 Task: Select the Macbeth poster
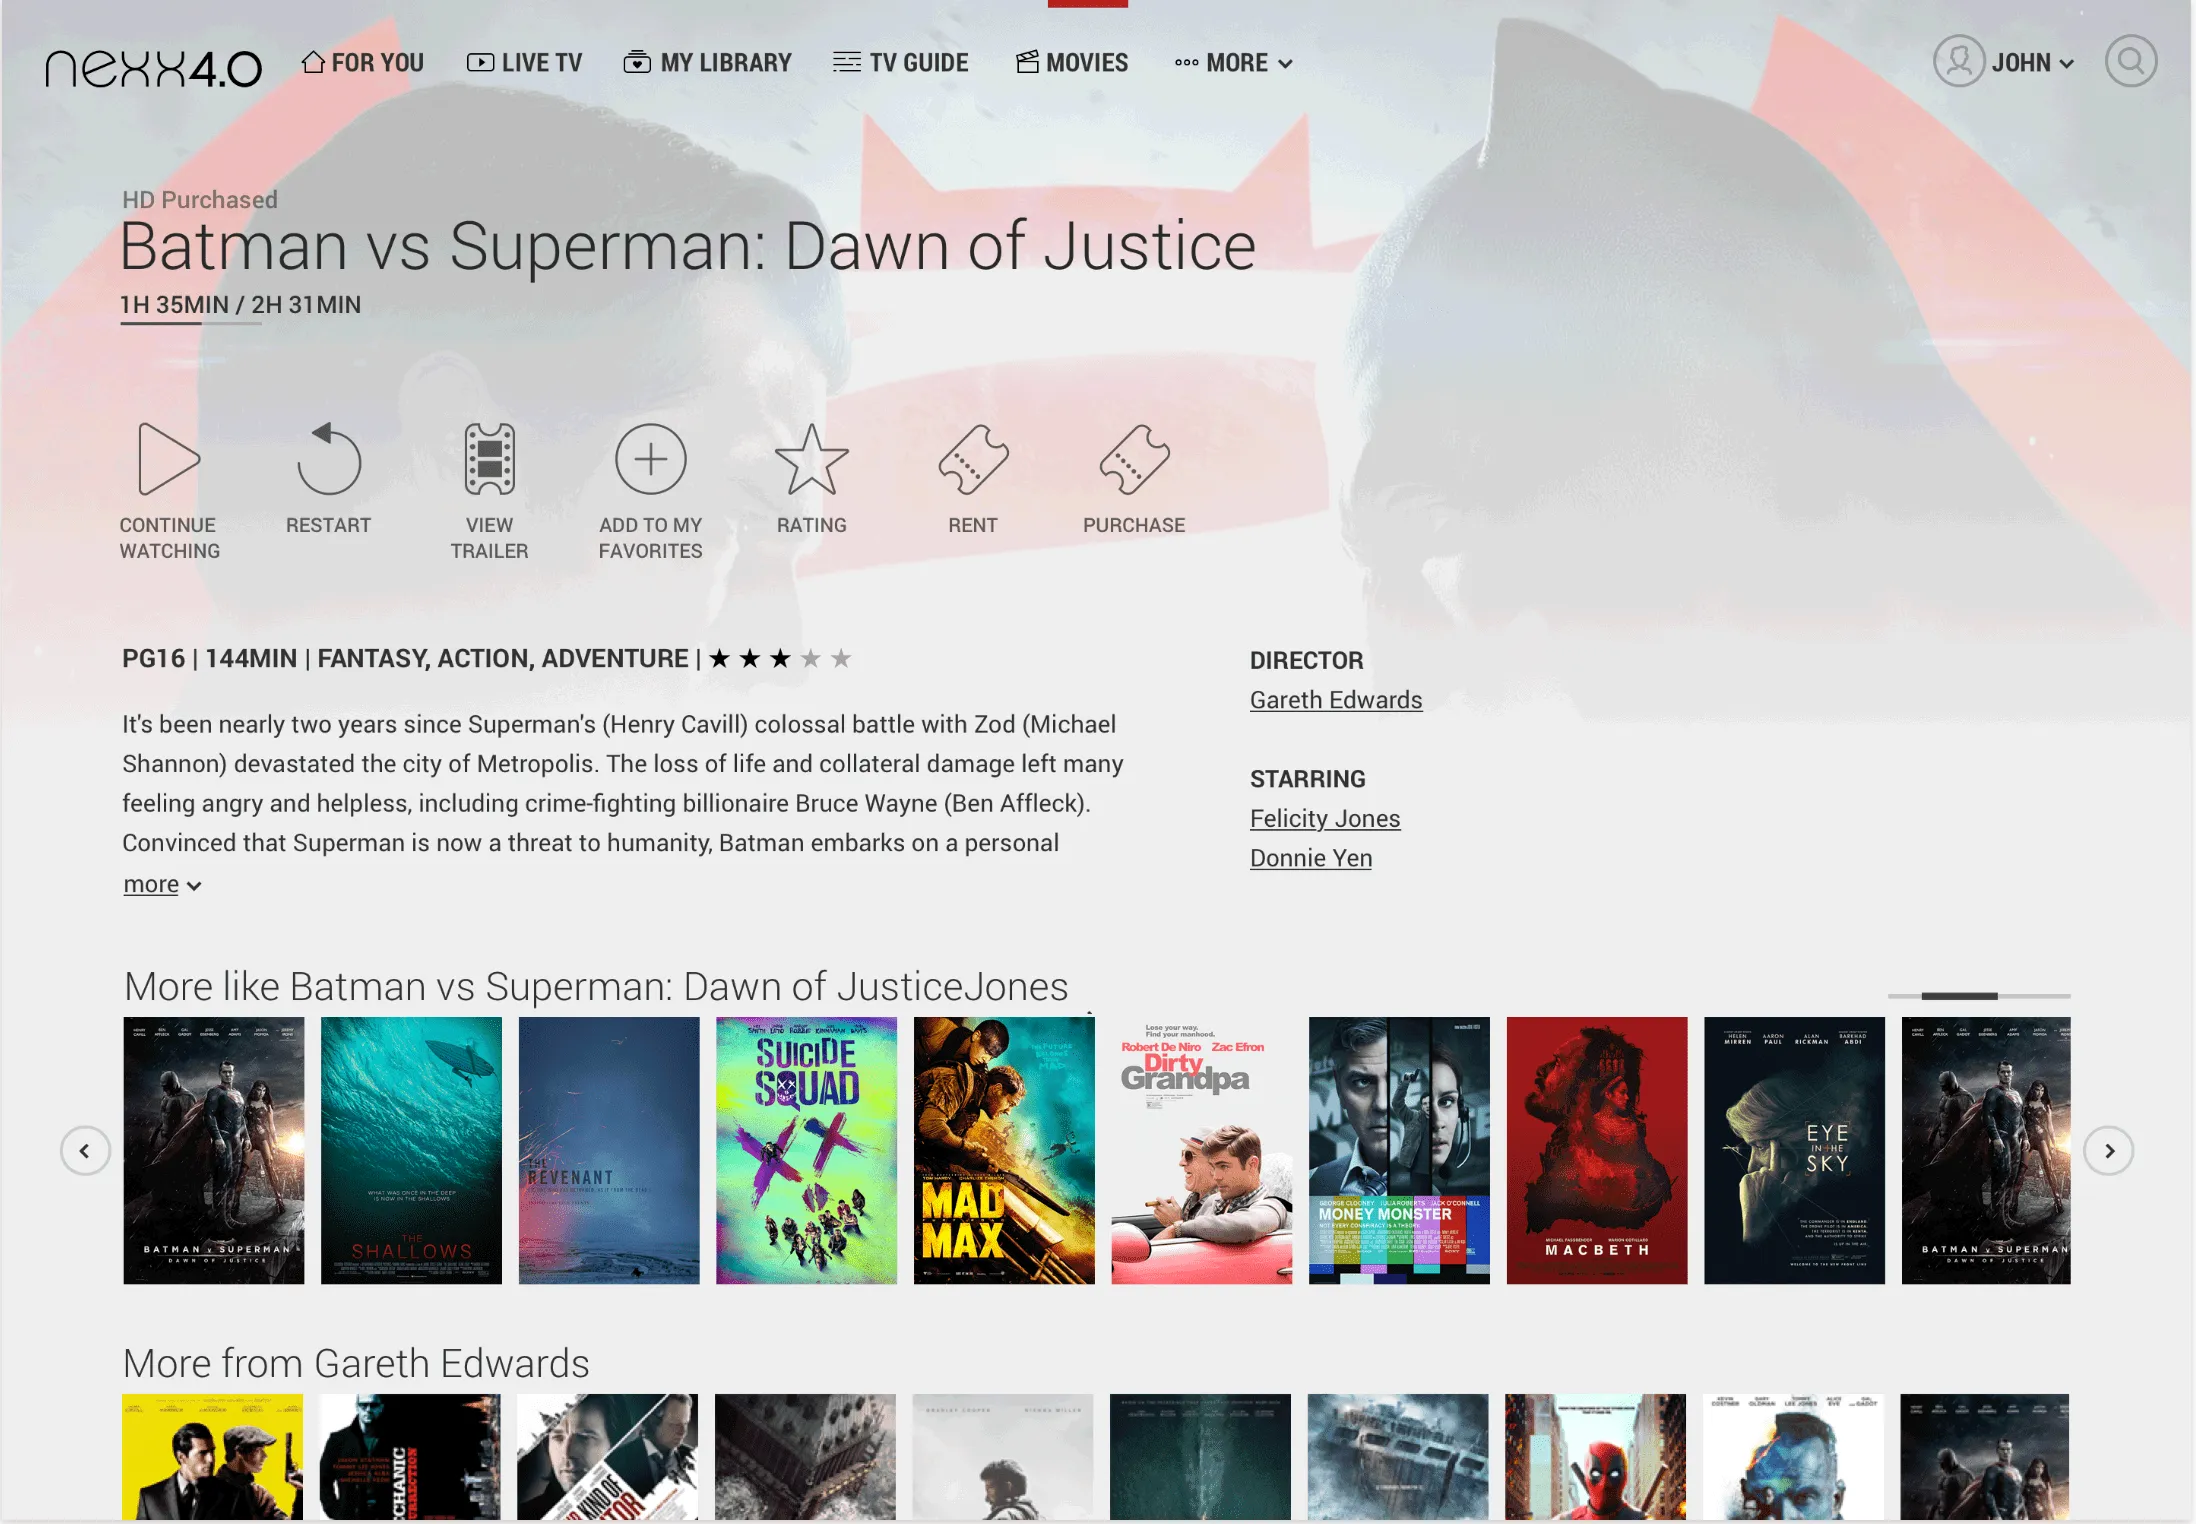click(x=1597, y=1150)
